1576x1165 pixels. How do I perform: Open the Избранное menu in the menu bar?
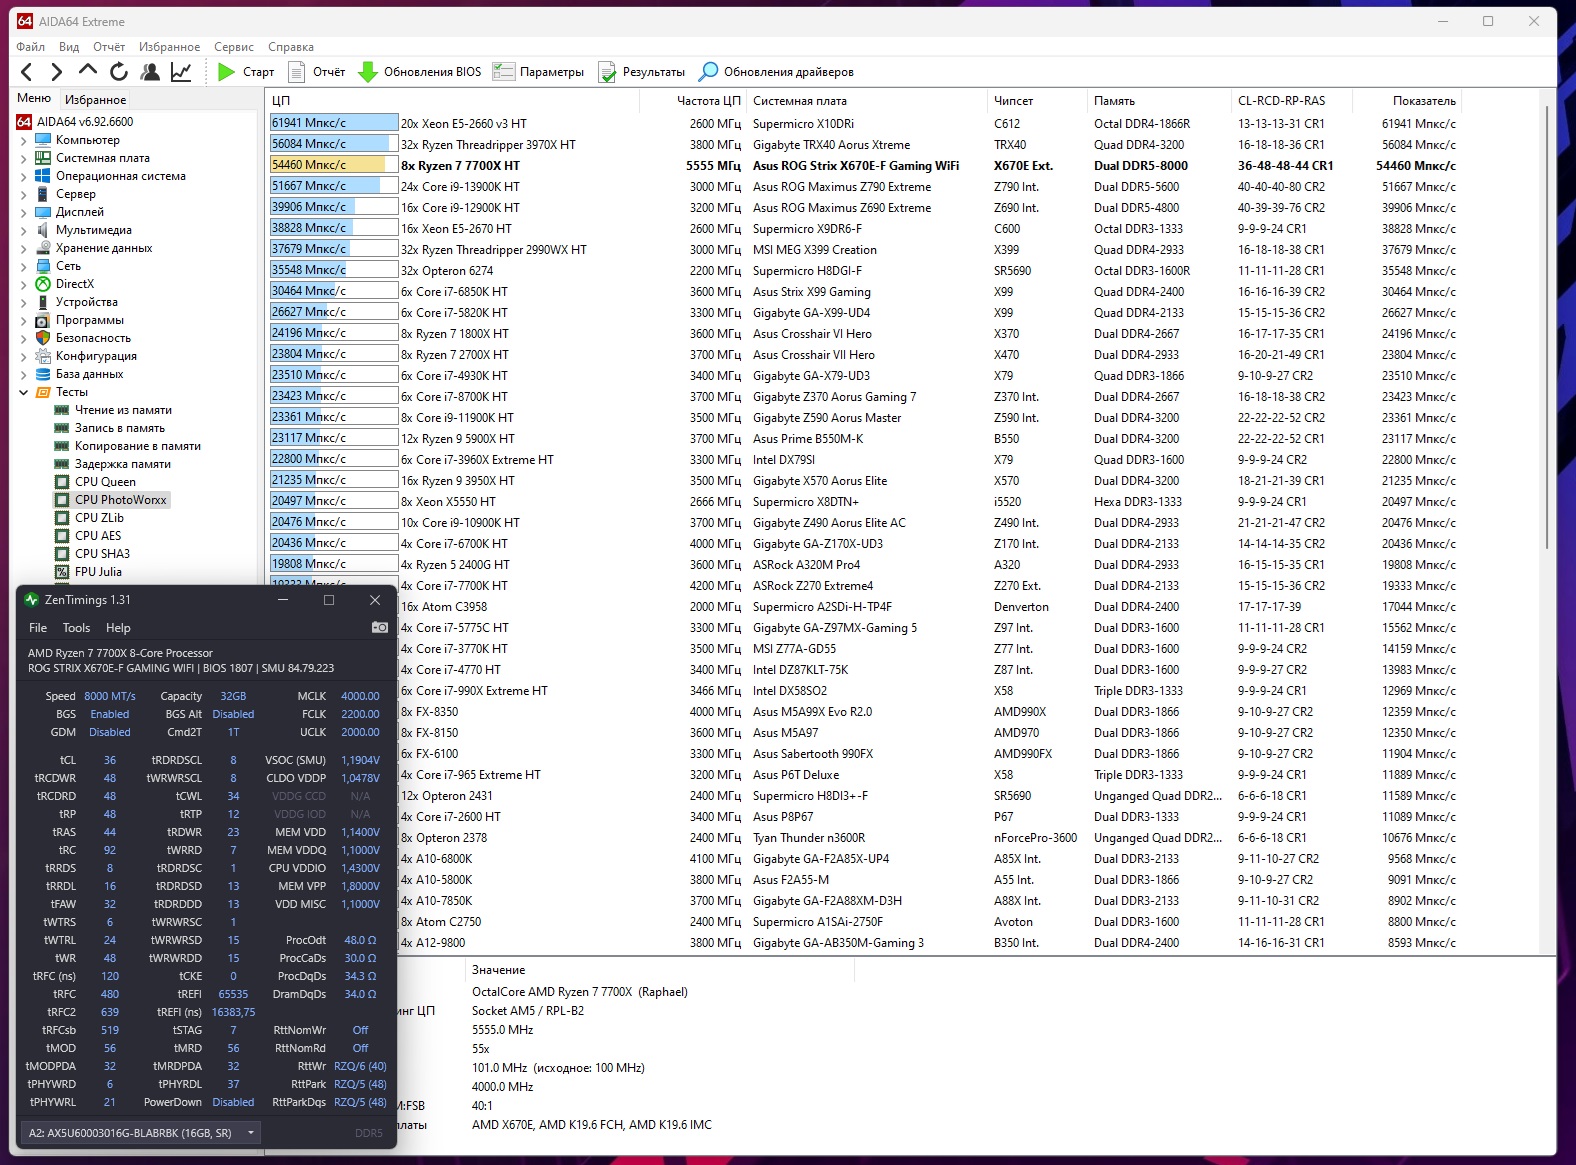tap(170, 47)
